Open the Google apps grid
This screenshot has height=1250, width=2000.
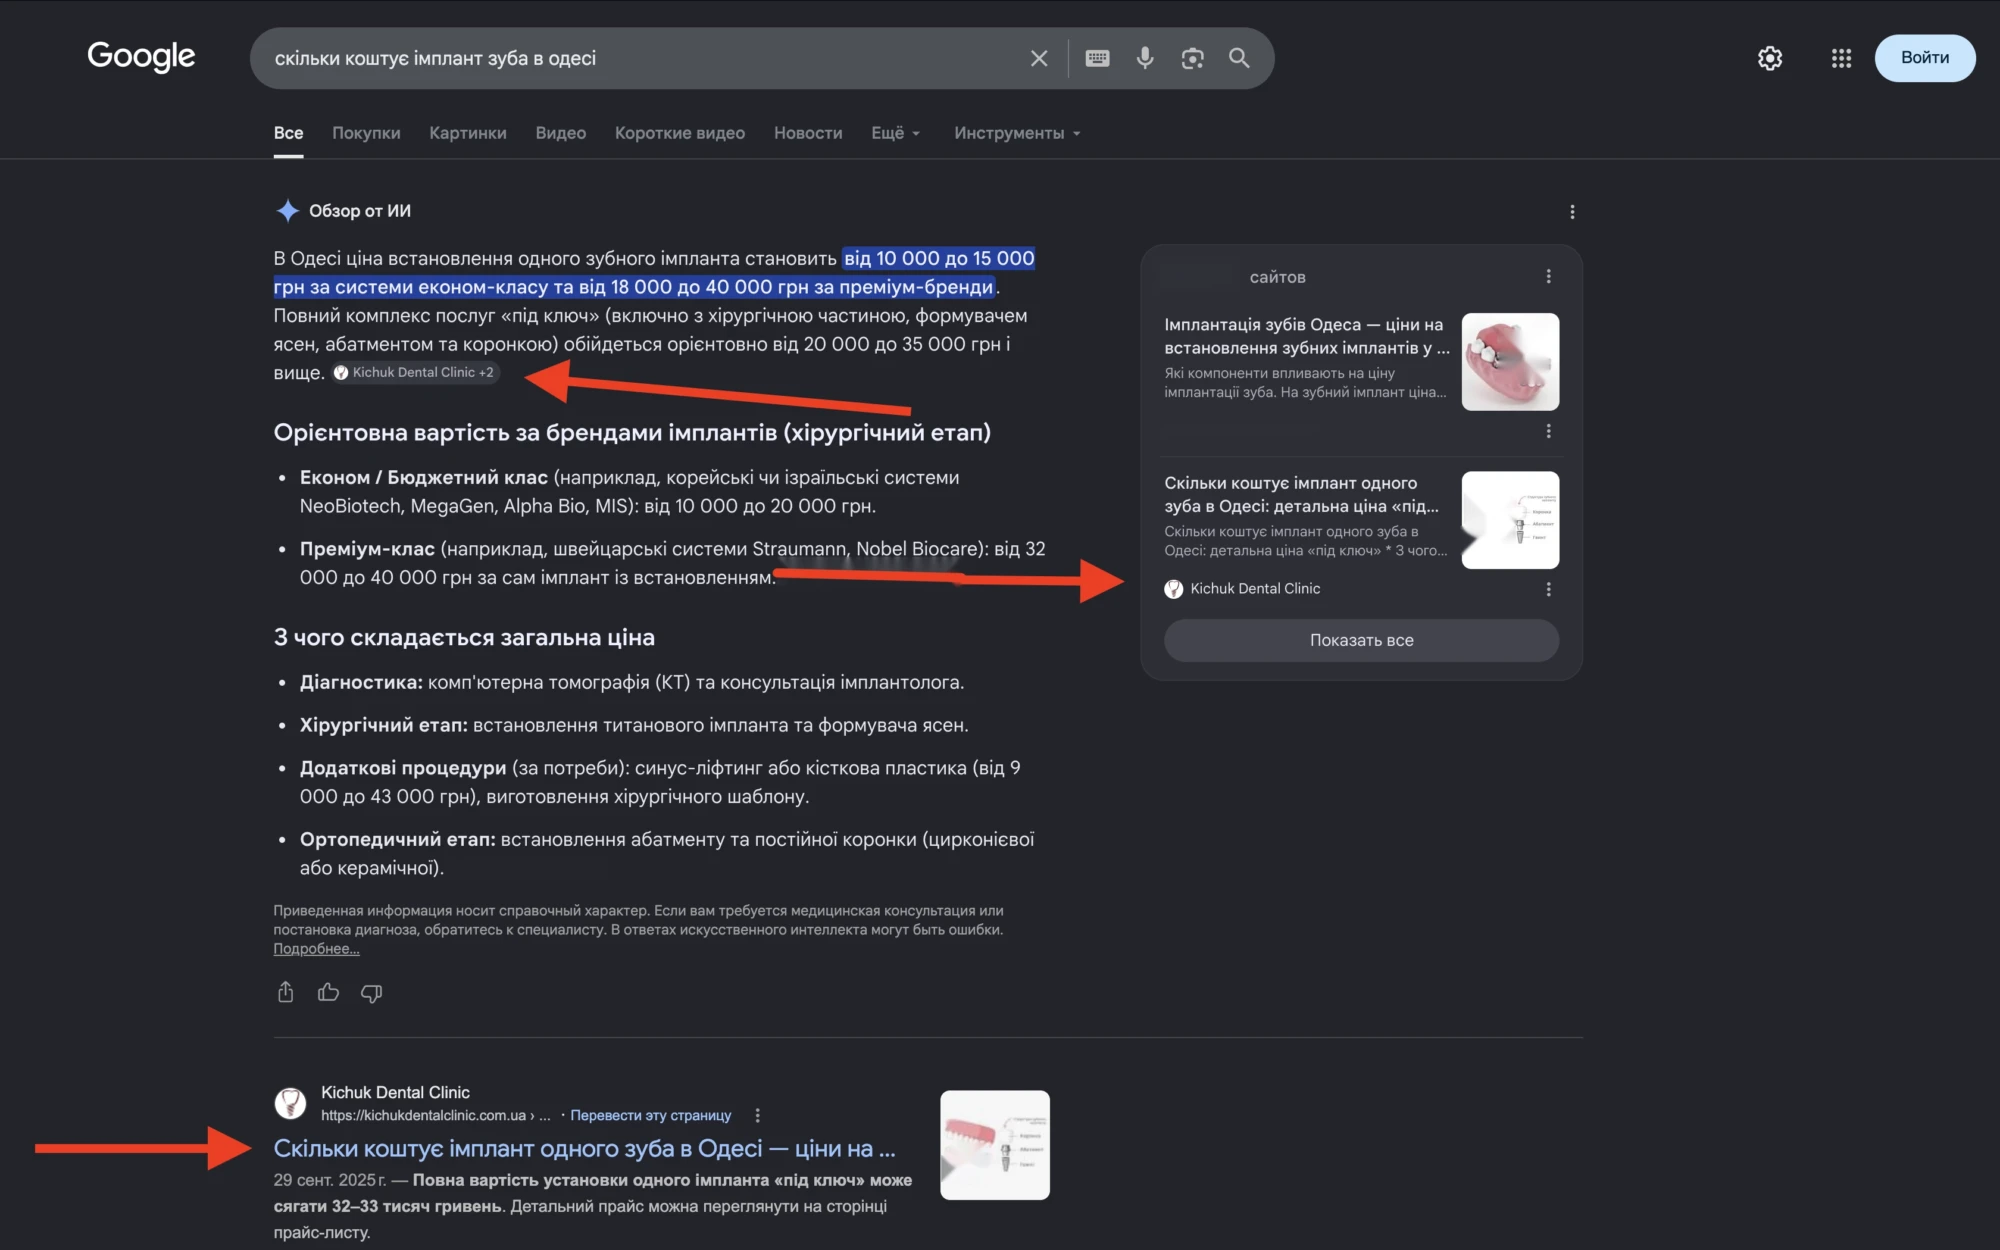pos(1841,58)
